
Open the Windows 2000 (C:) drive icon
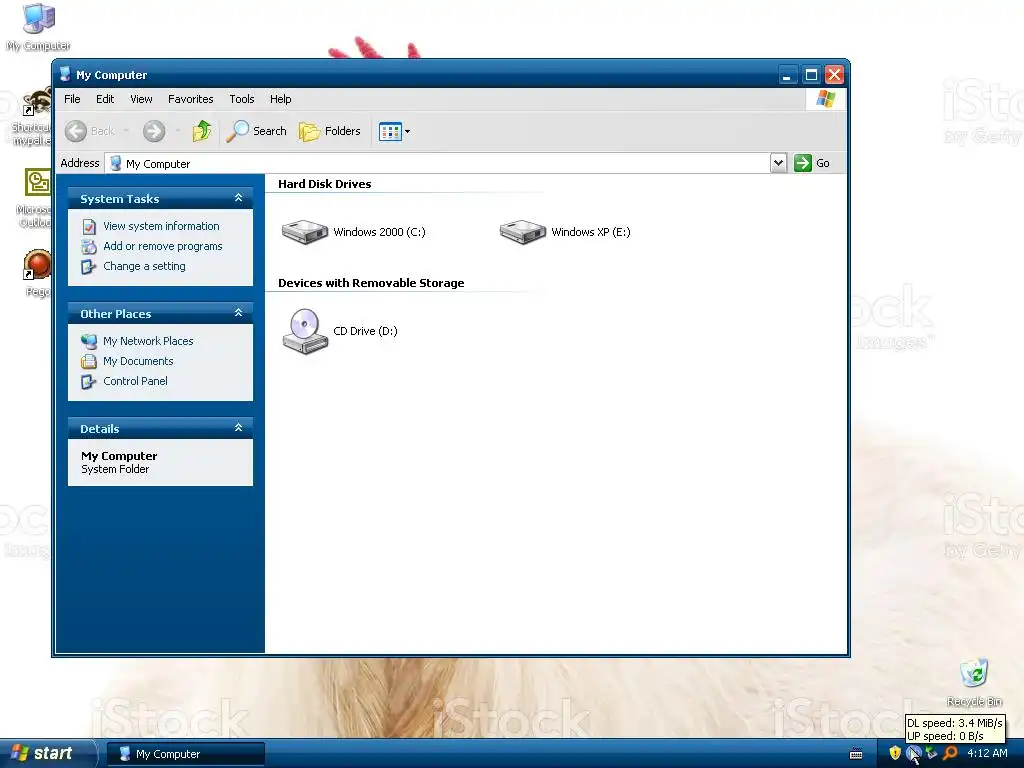pyautogui.click(x=304, y=232)
